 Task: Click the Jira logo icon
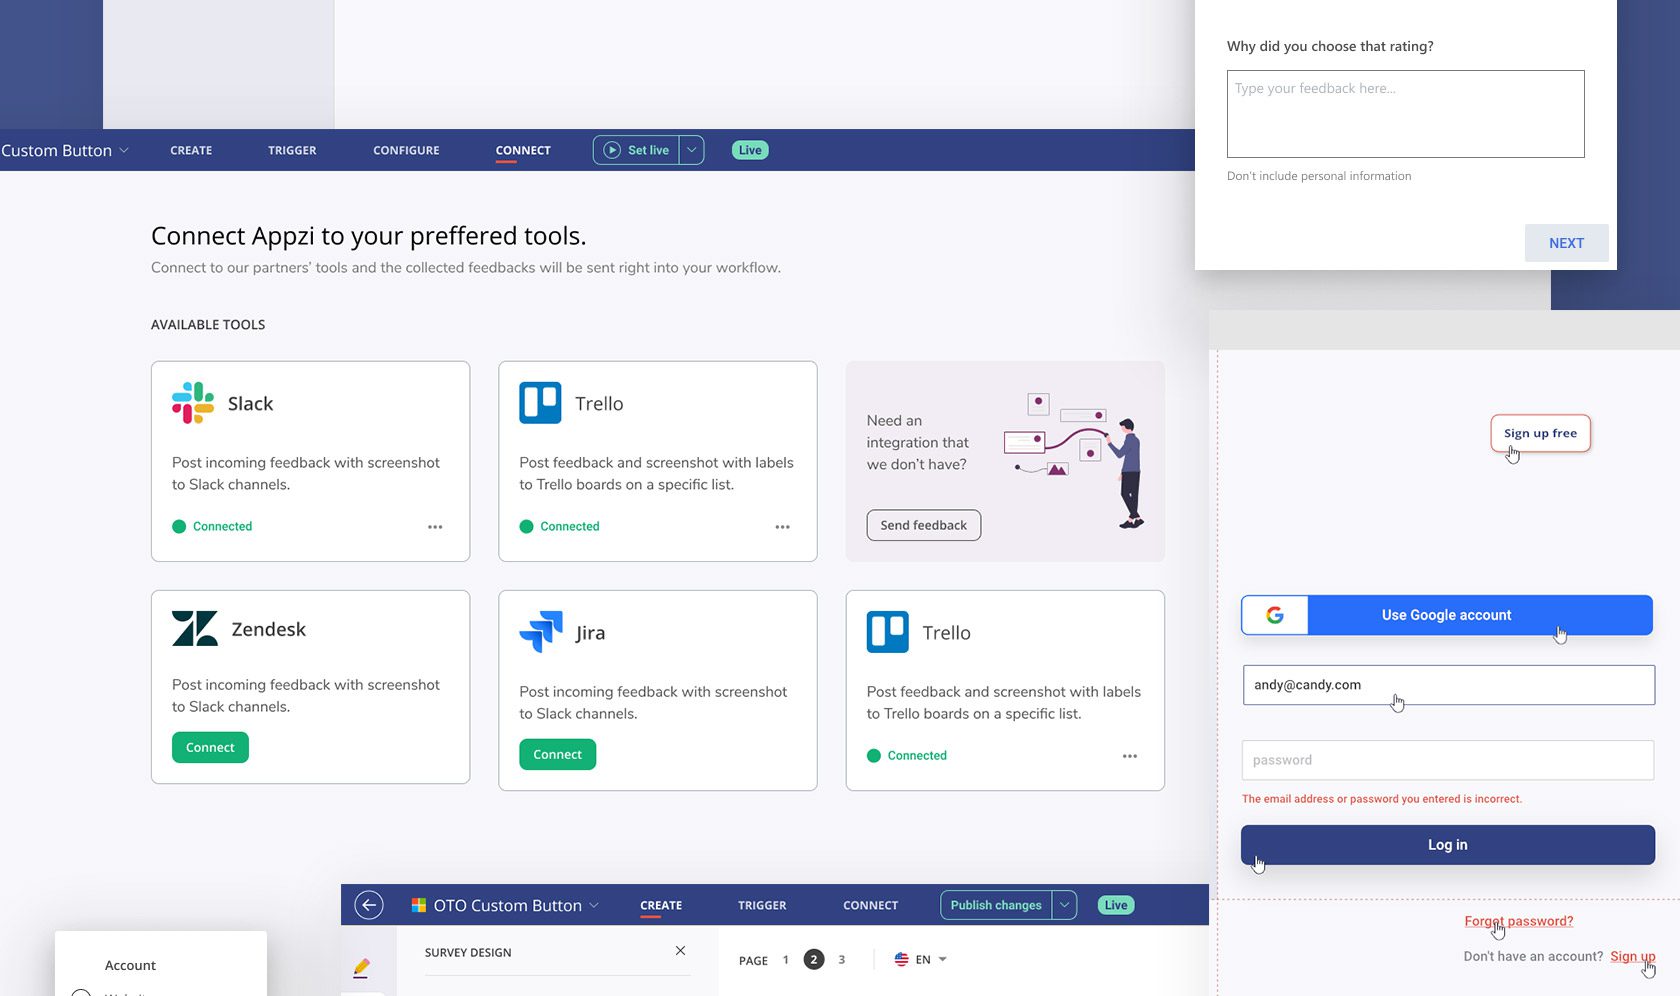(541, 632)
